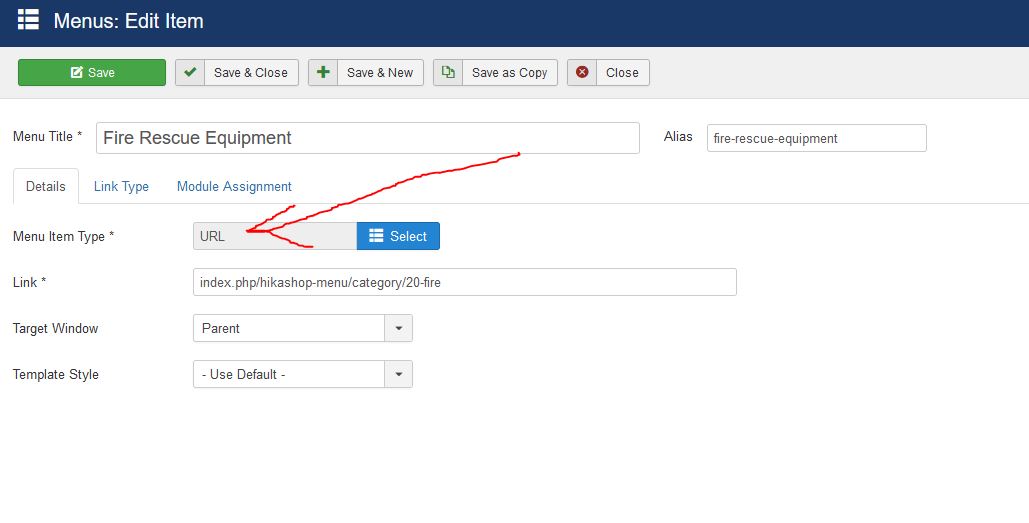Screen dimensions: 1029x523
Task: Click the red X icon on Close
Action: click(582, 72)
